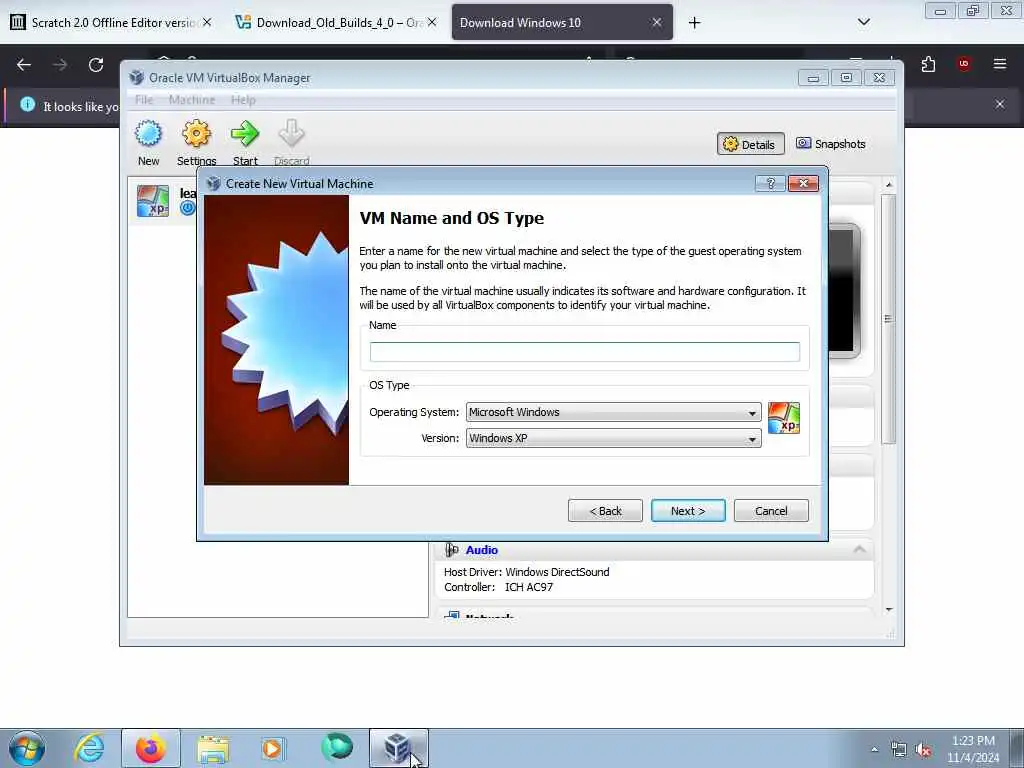
Task: Click the browser forward arrow
Action: pyautogui.click(x=60, y=65)
